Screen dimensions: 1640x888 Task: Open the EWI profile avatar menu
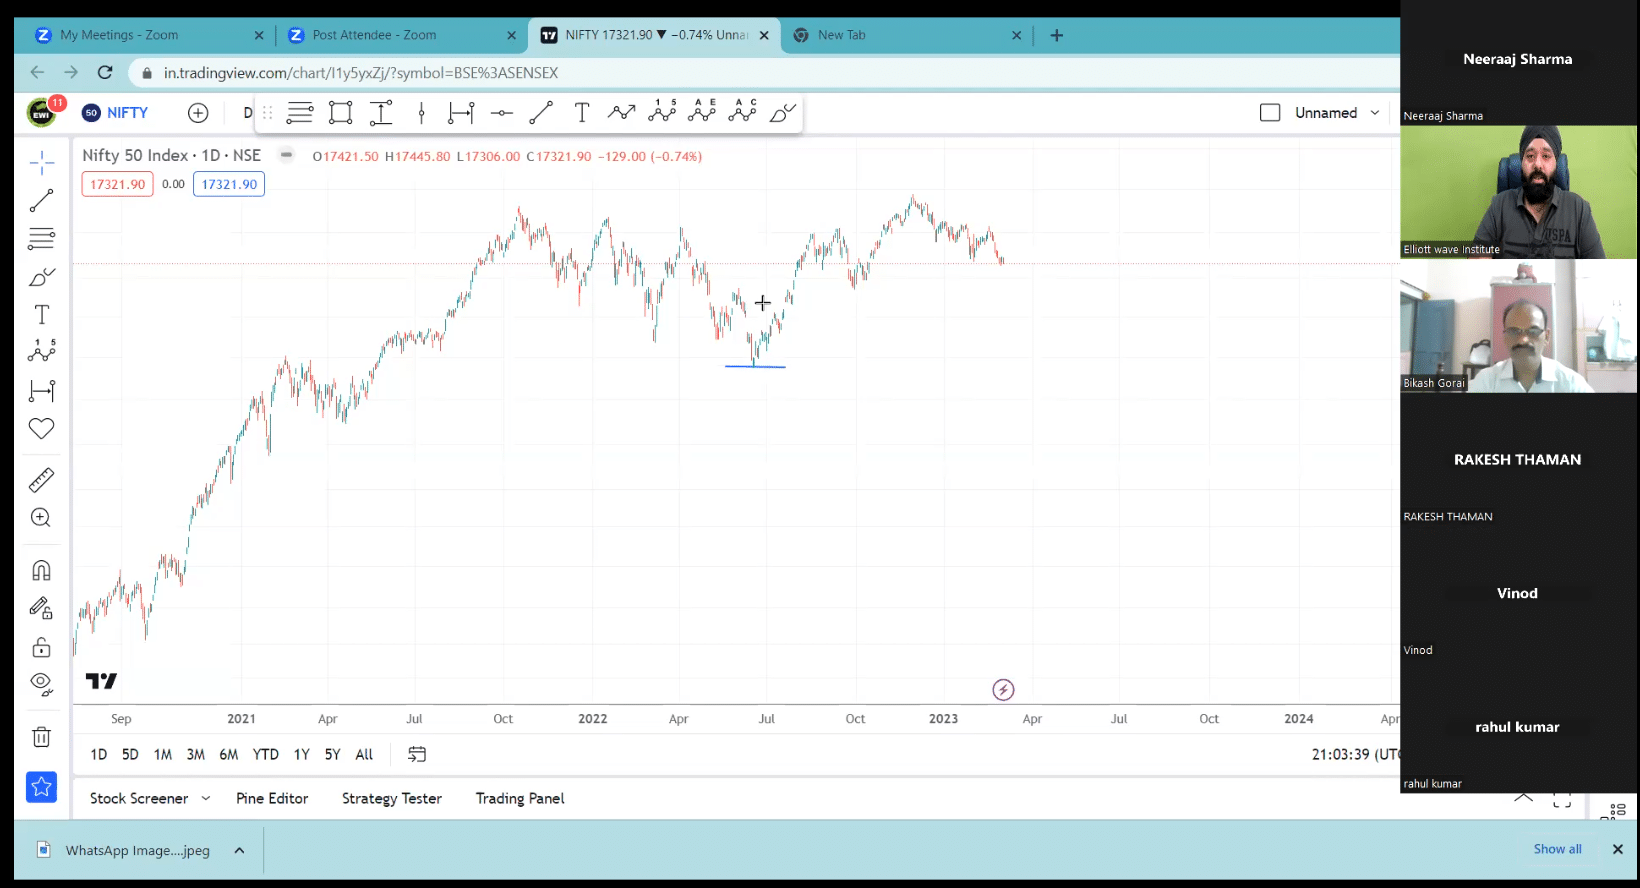(42, 112)
